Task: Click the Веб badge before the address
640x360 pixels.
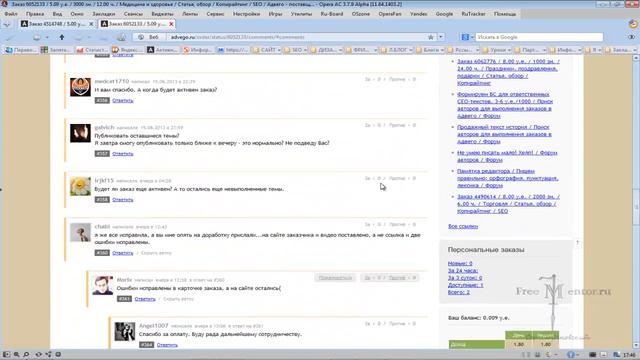Action: pos(149,37)
